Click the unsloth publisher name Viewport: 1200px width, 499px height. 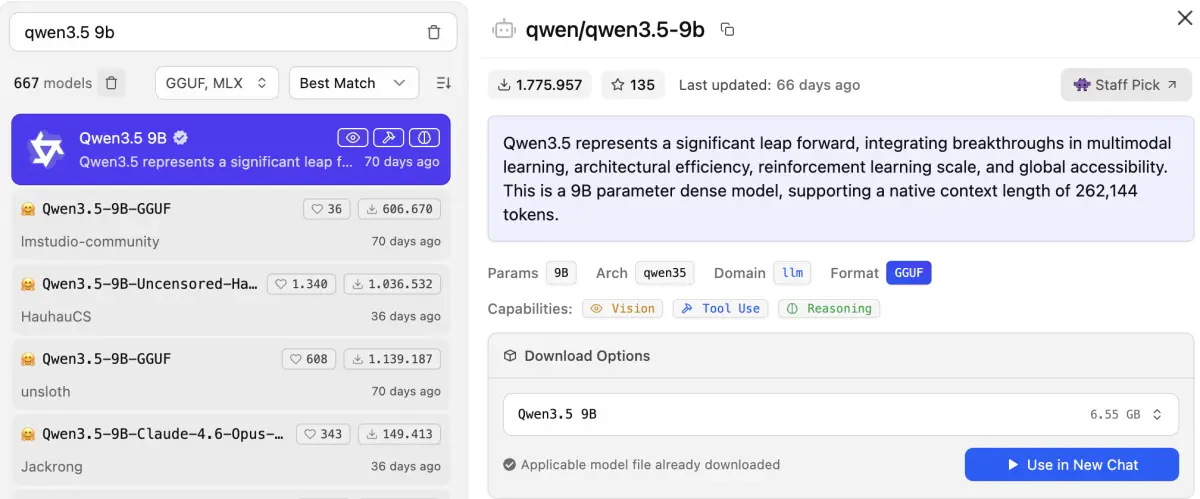[x=46, y=392]
